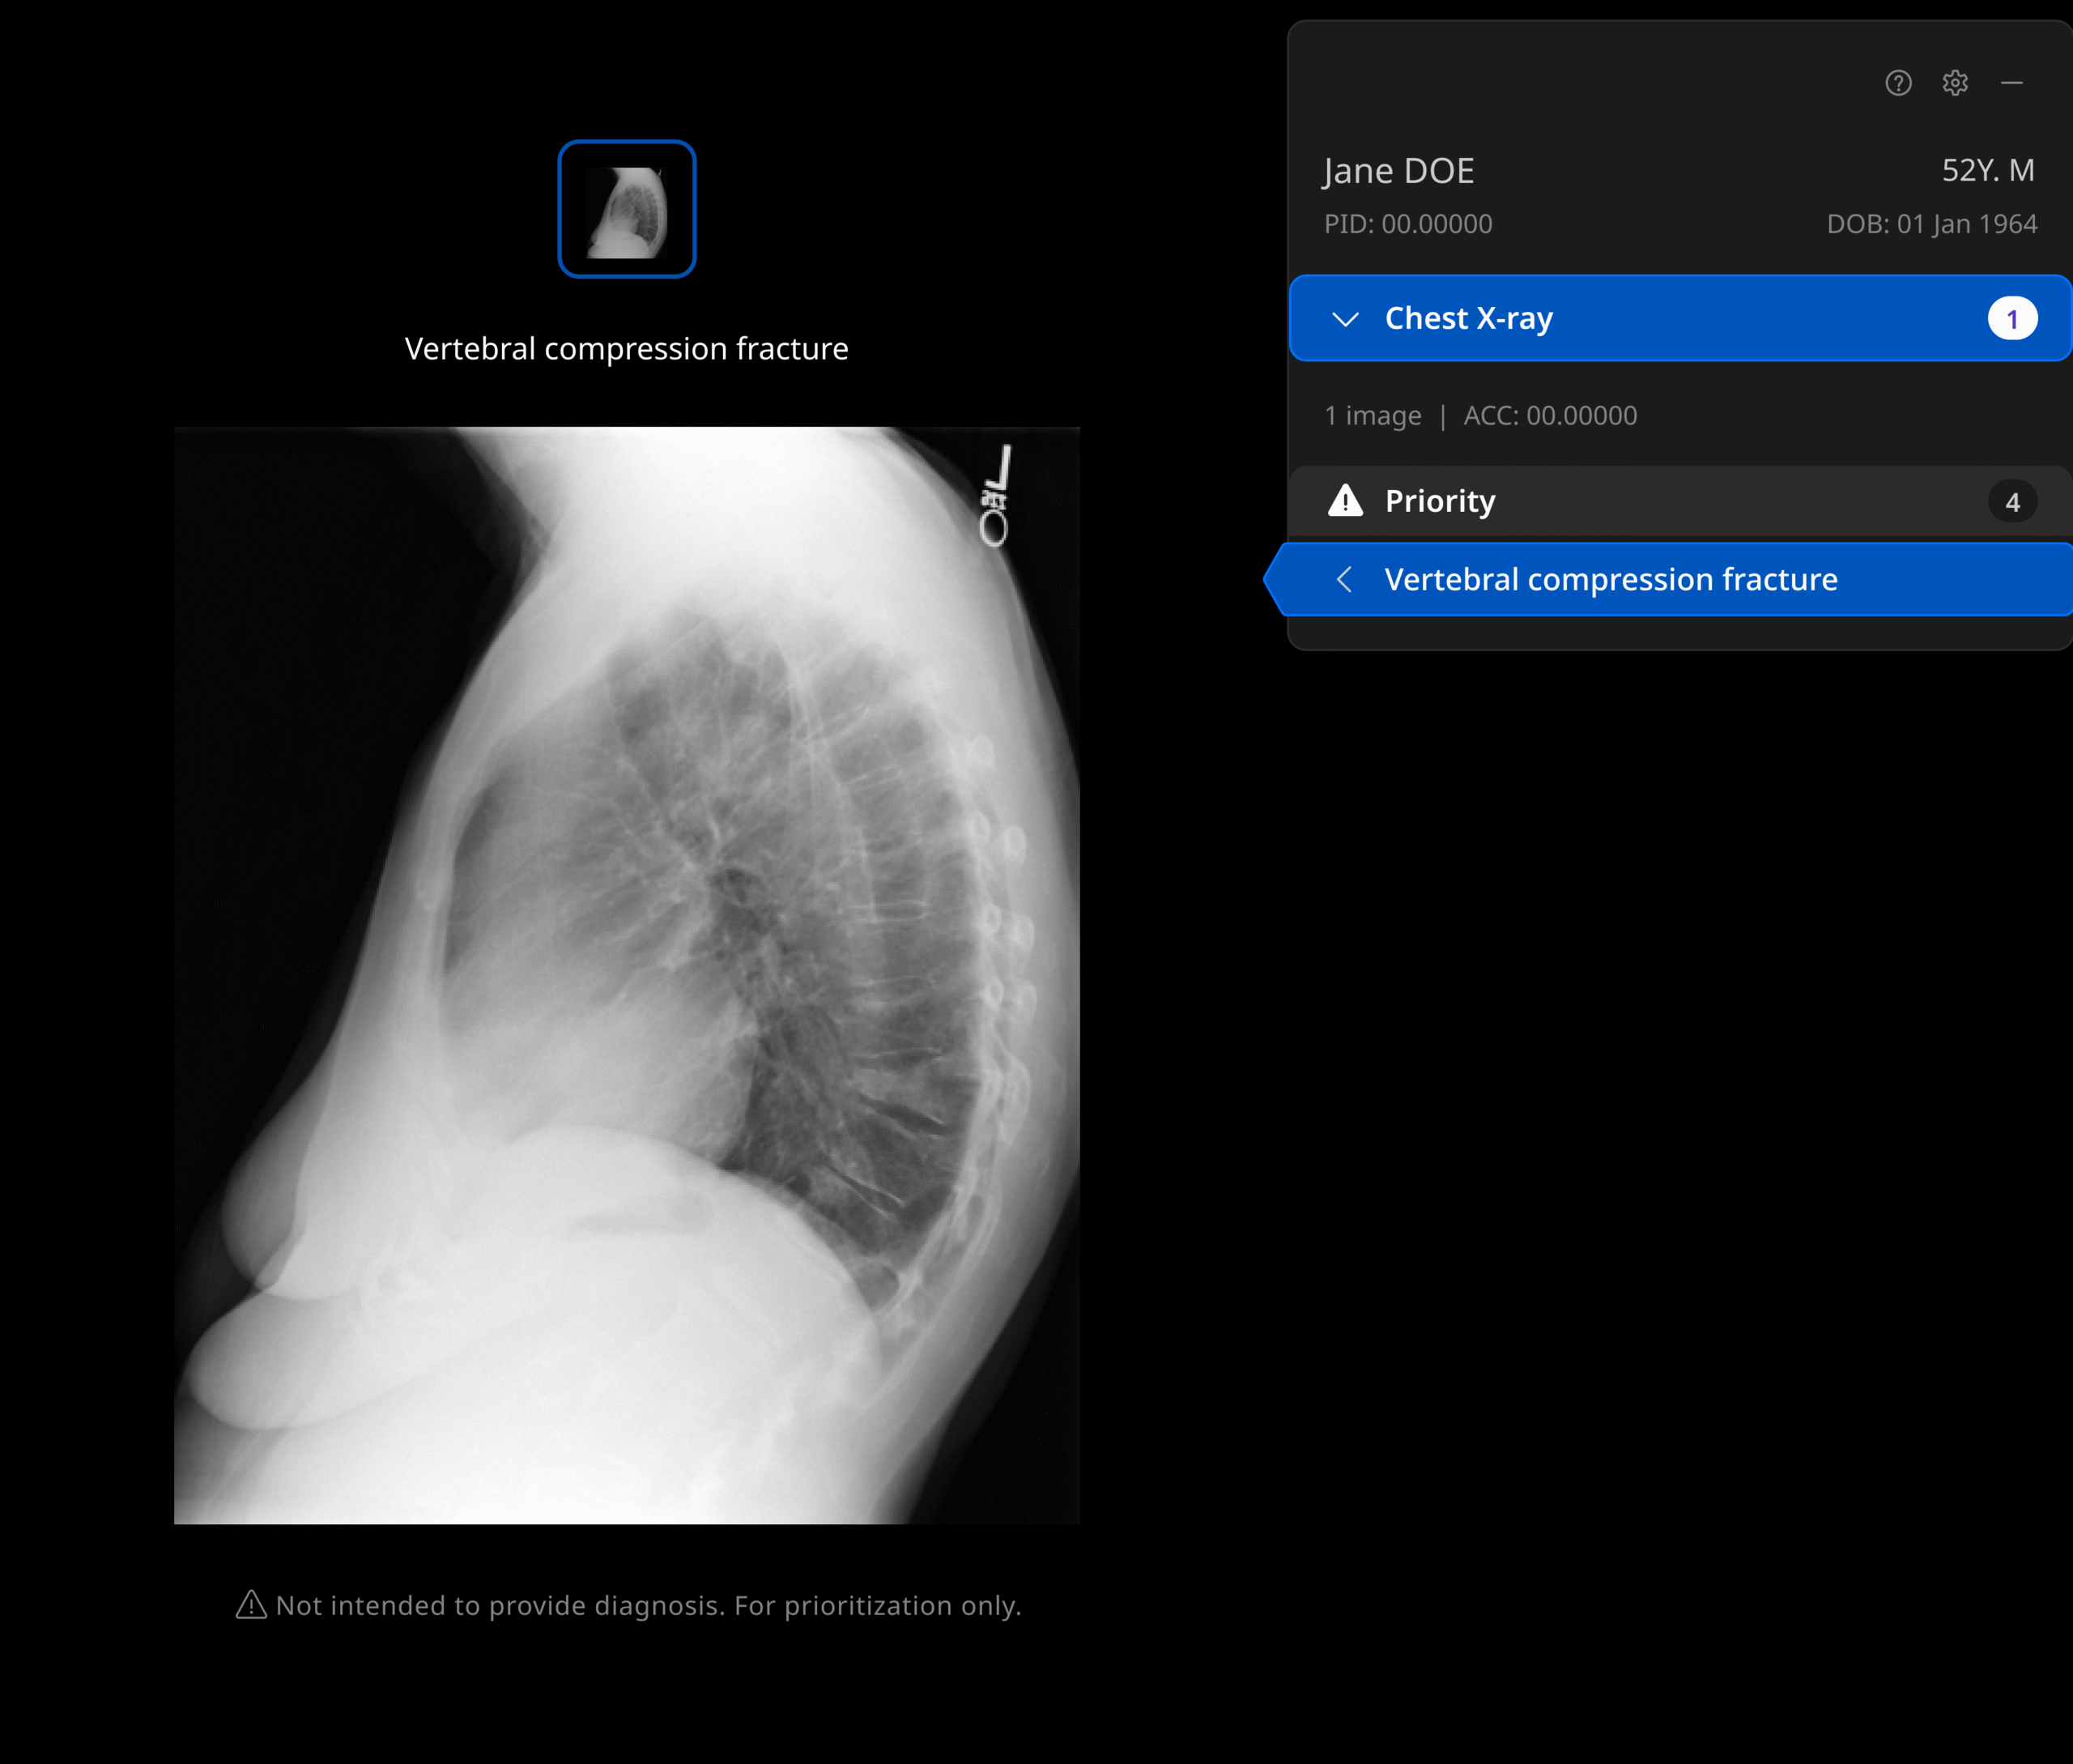This screenshot has width=2073, height=1764.
Task: Click the Chest X-ray count badge
Action: [x=2012, y=319]
